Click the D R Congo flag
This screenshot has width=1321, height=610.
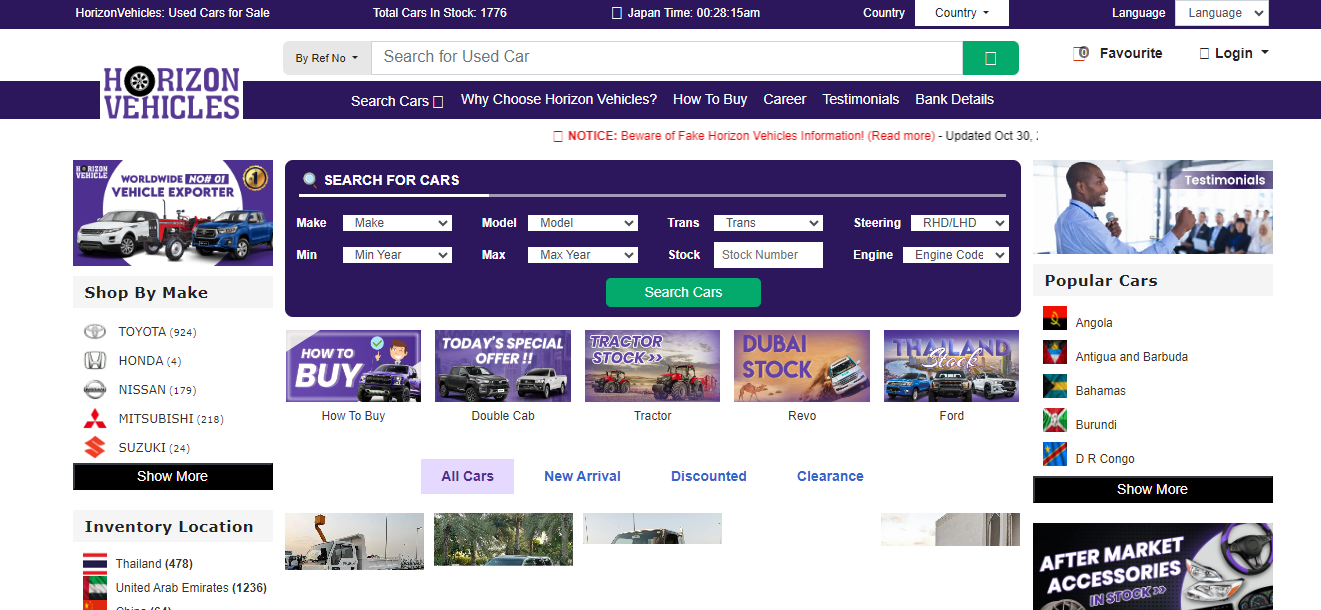point(1055,455)
